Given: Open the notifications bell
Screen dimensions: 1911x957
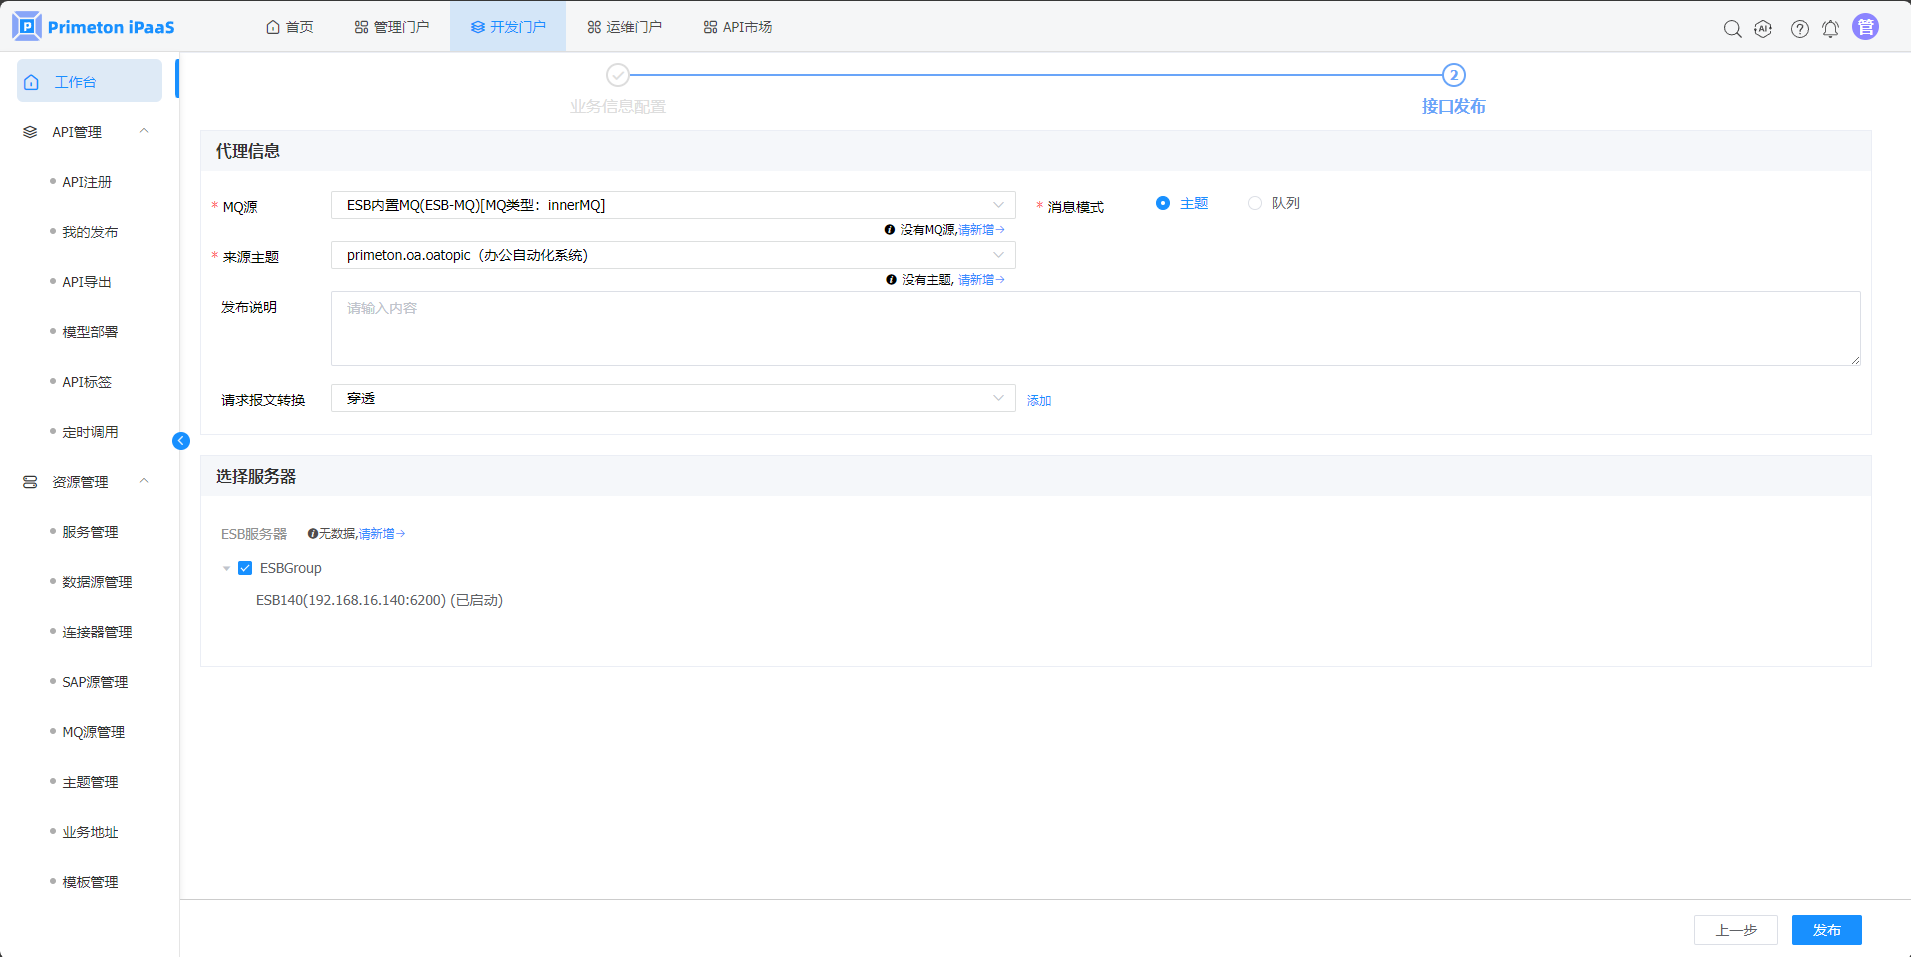Looking at the screenshot, I should 1830,29.
